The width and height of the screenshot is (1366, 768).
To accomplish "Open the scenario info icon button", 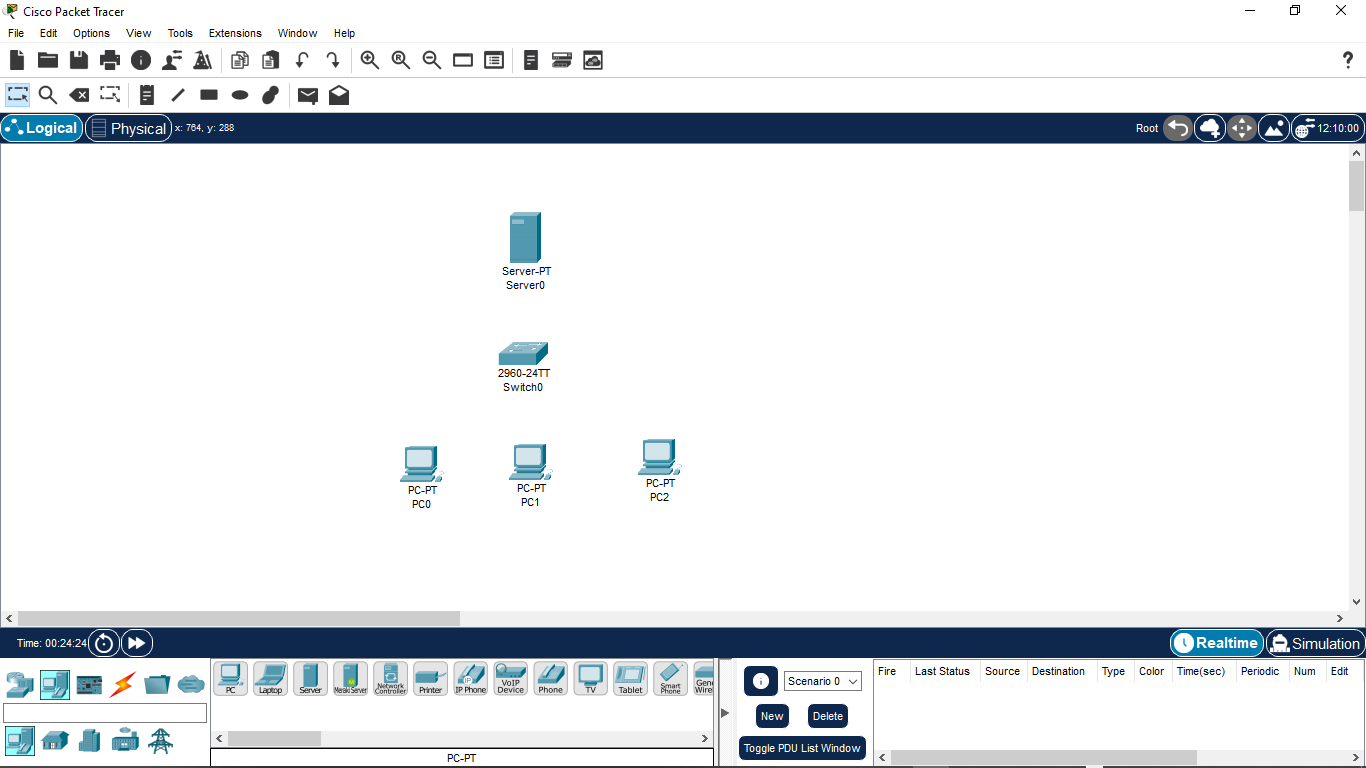I will point(760,681).
